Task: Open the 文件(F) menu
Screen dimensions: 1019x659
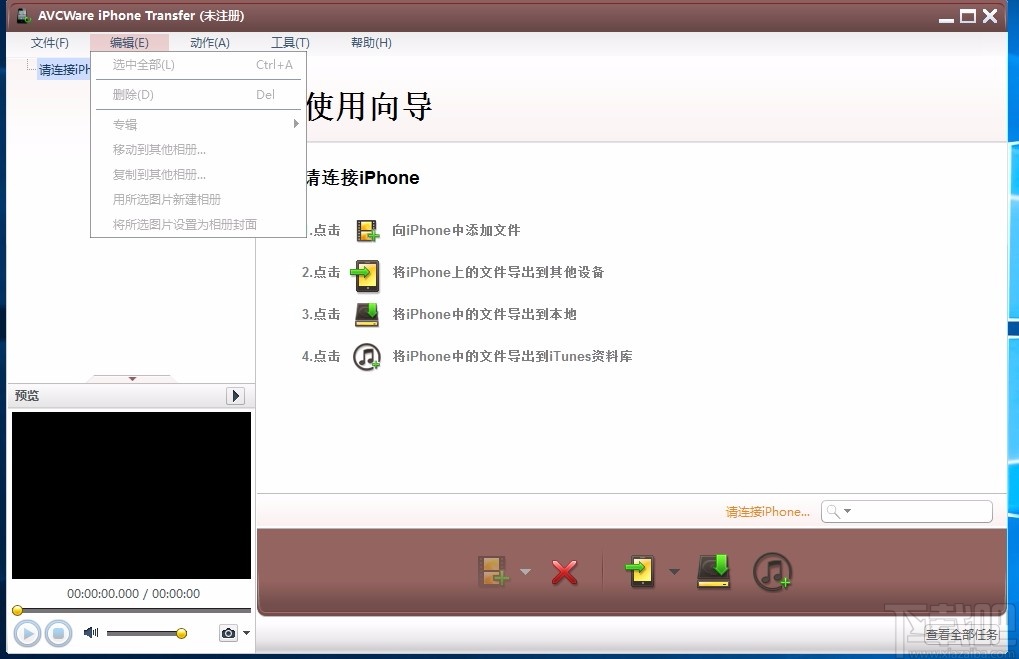Action: click(x=50, y=42)
